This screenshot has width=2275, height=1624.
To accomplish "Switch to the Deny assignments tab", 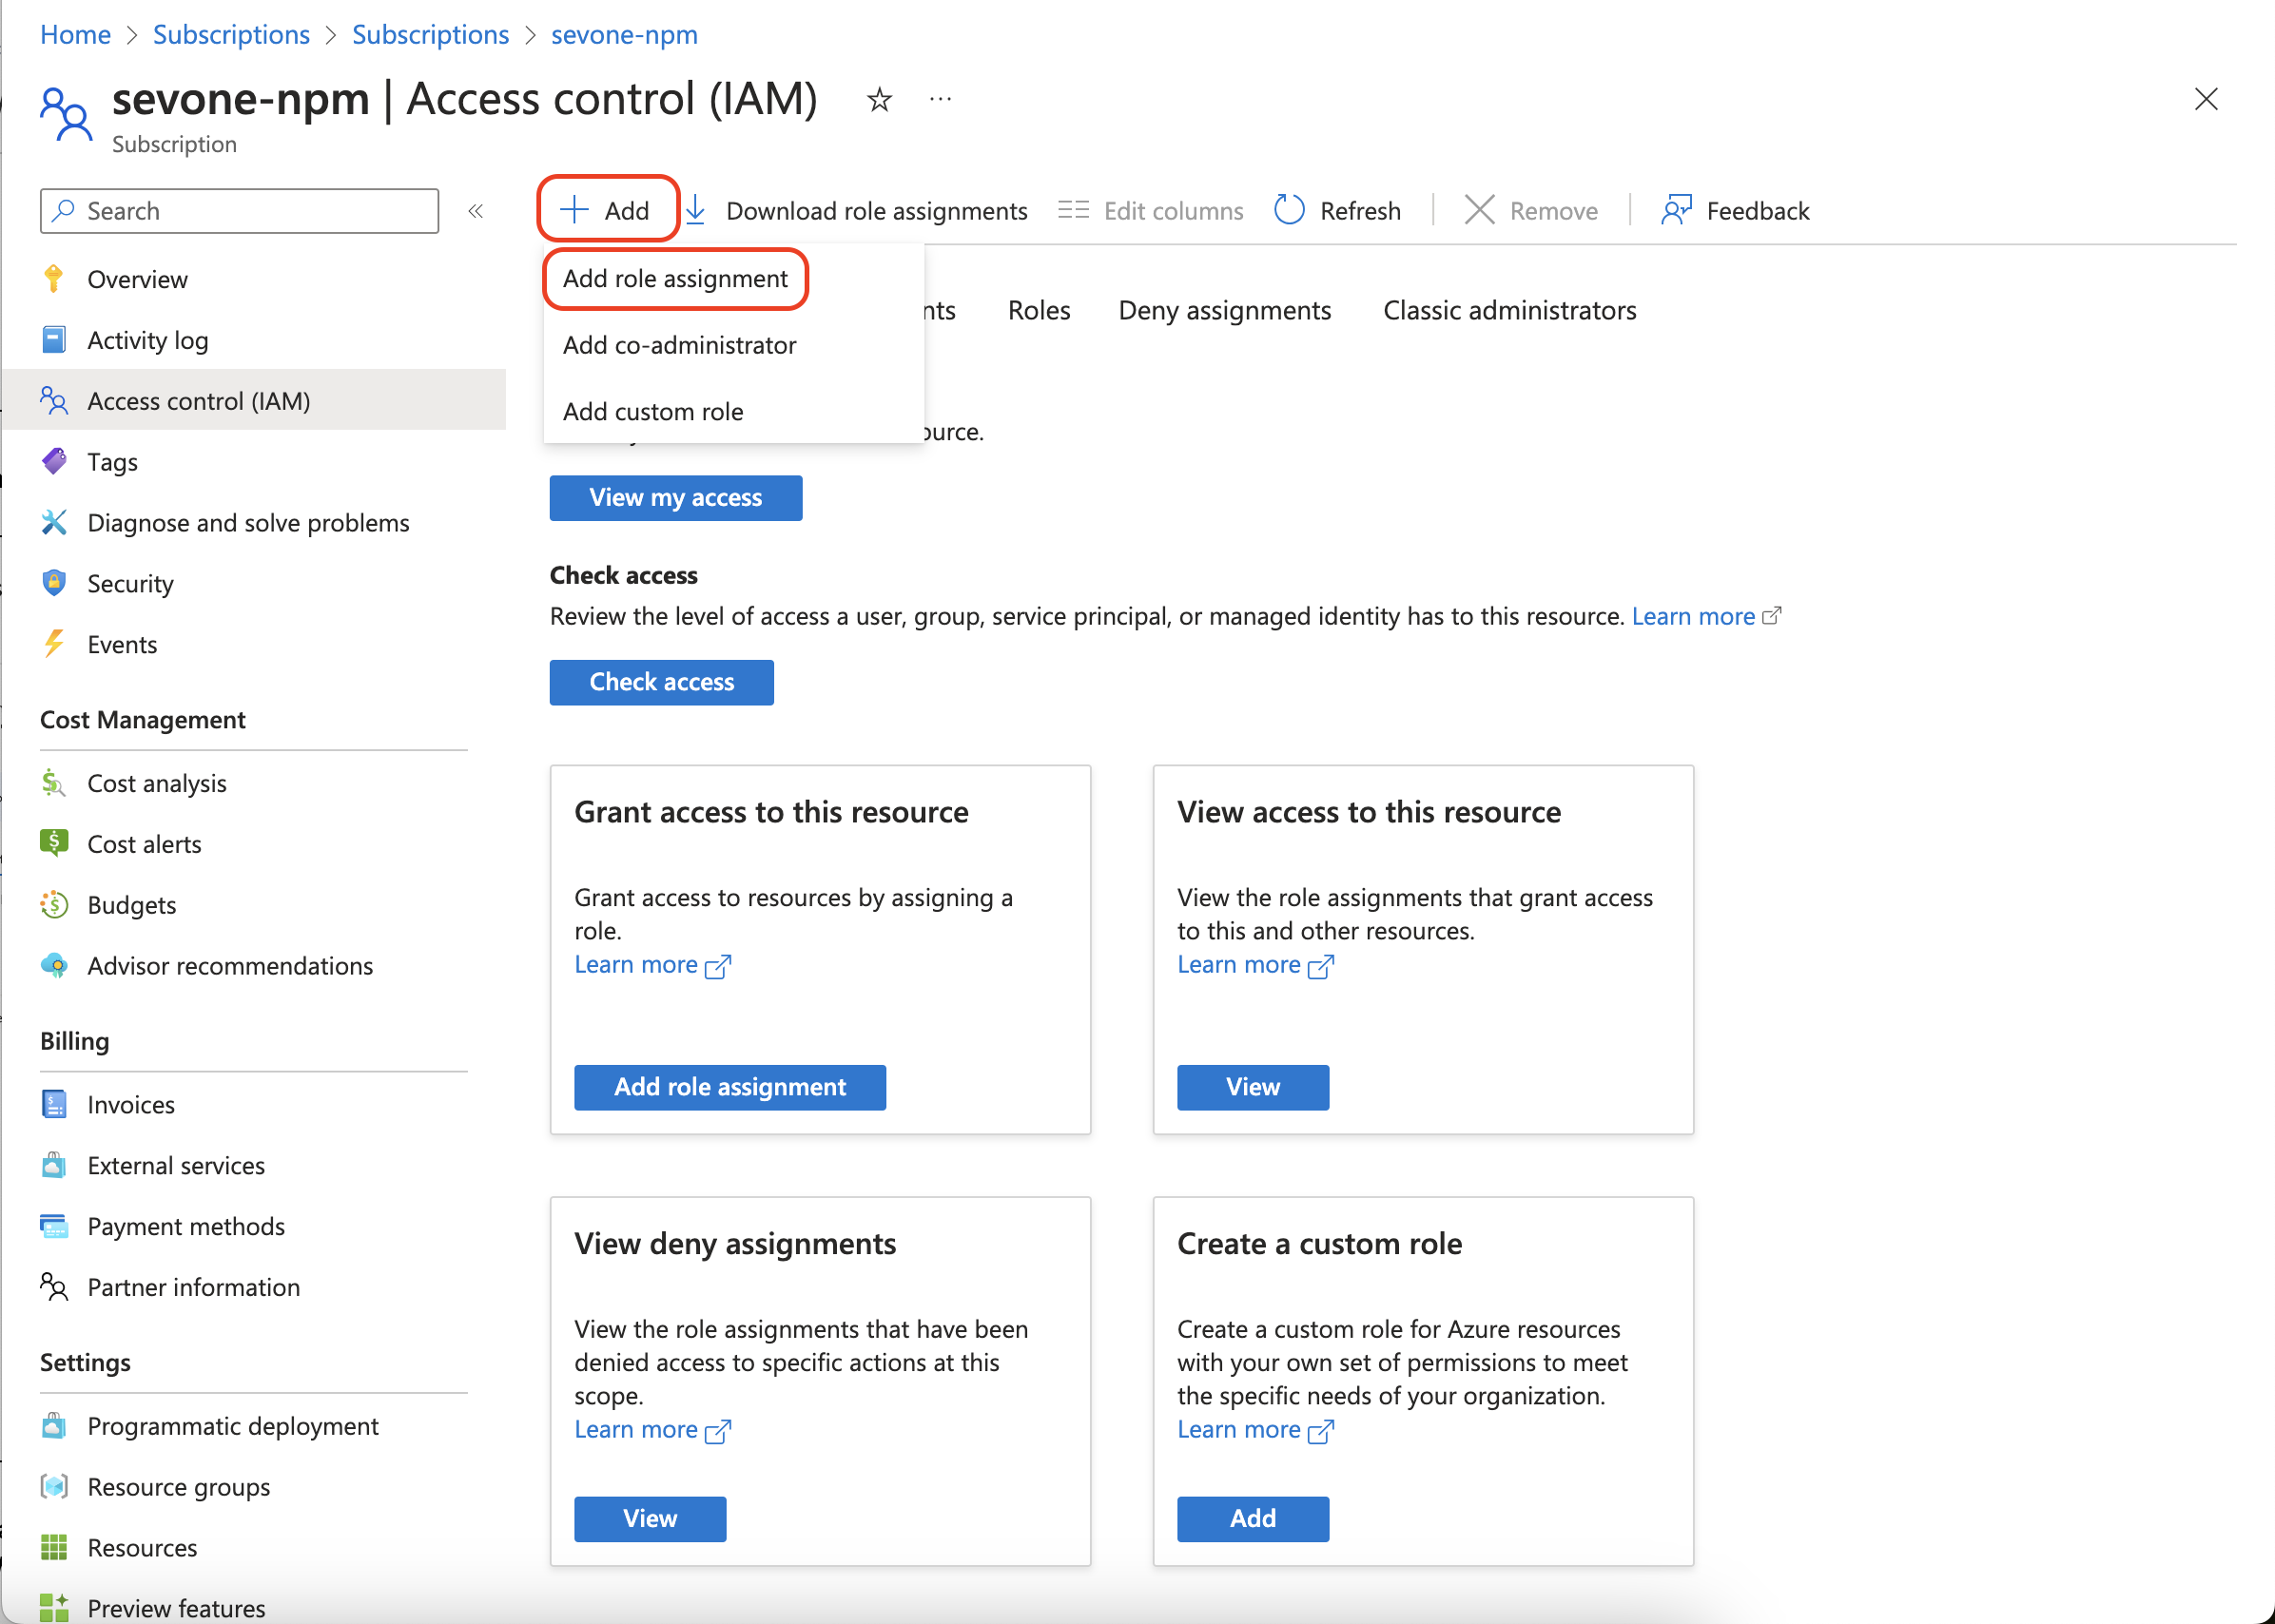I will 1224,310.
